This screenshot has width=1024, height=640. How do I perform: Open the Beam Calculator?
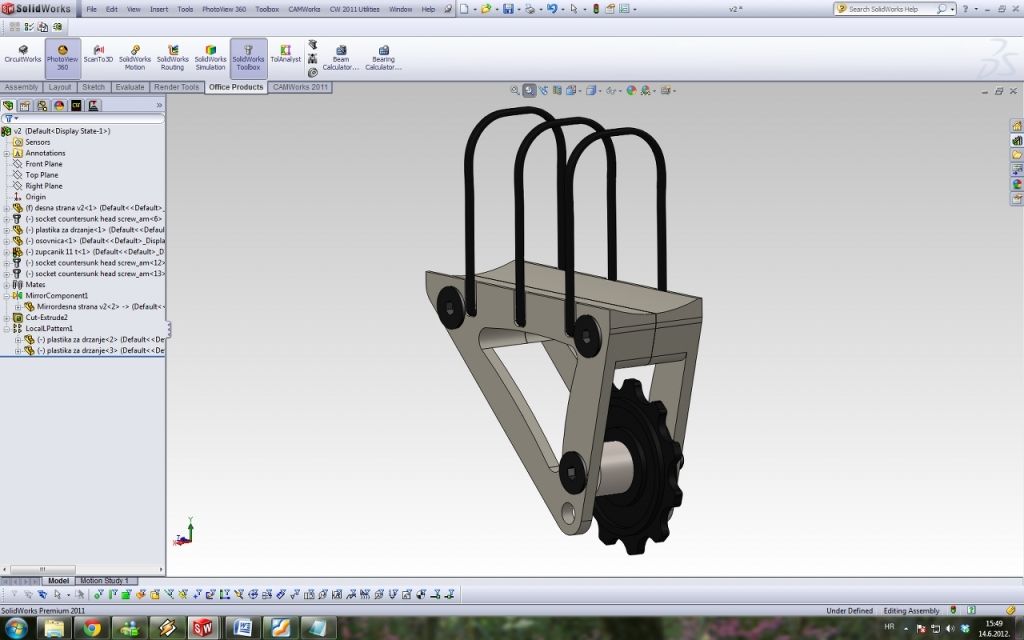[341, 58]
